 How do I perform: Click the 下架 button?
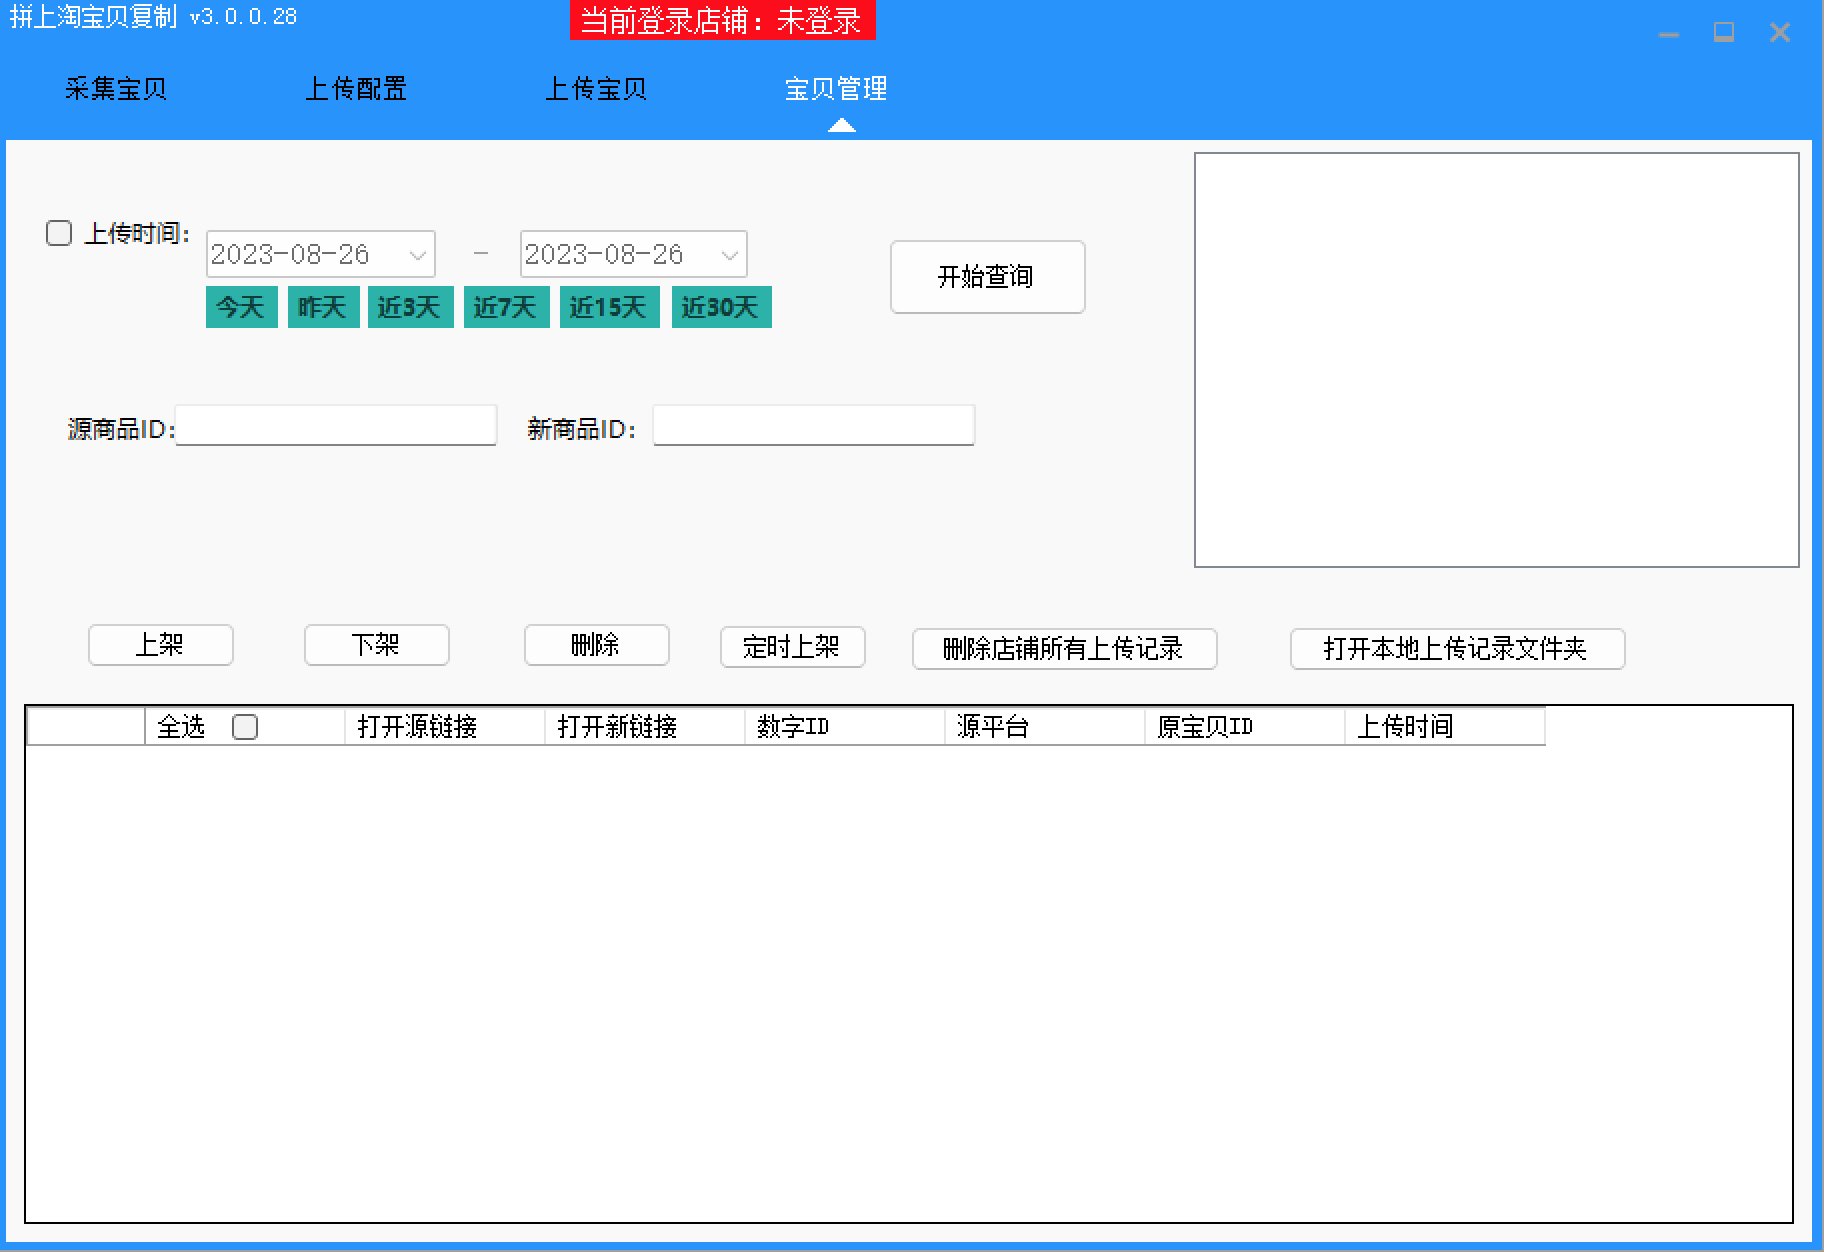tap(377, 645)
